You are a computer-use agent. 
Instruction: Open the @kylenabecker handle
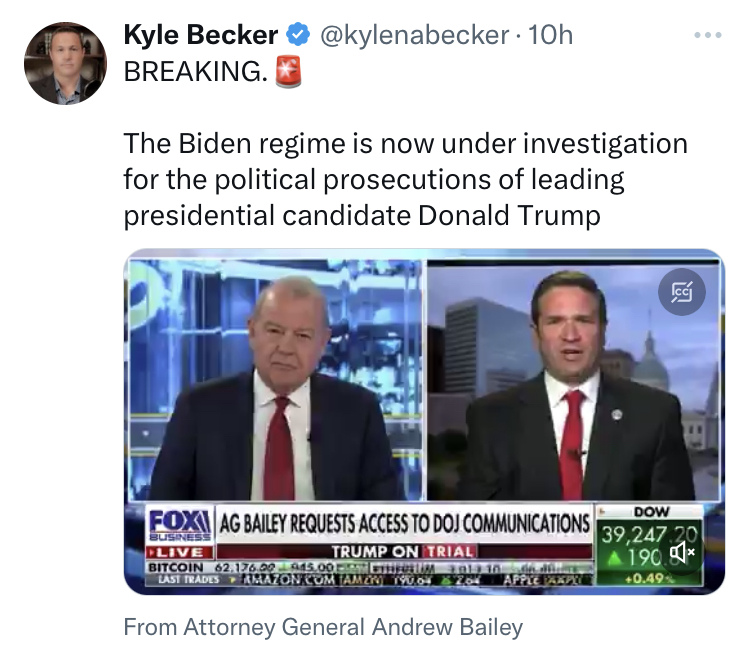[414, 36]
